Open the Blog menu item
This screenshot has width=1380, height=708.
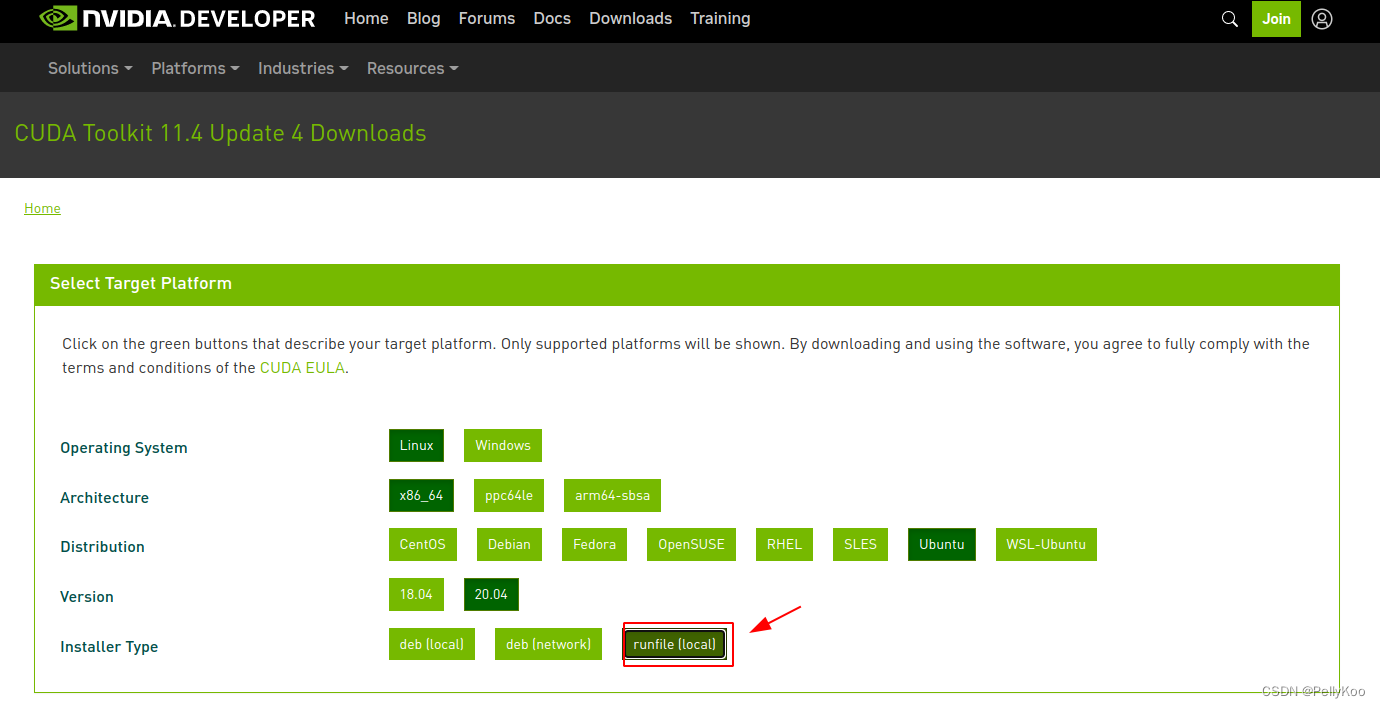tap(423, 18)
